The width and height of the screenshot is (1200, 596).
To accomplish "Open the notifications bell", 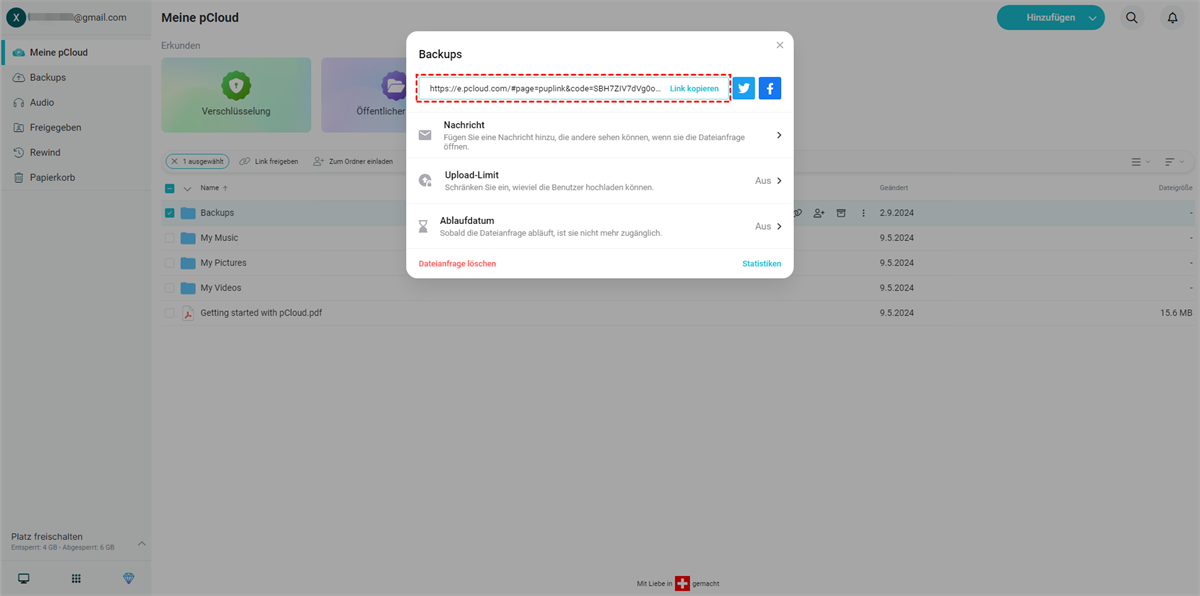I will pos(1172,17).
